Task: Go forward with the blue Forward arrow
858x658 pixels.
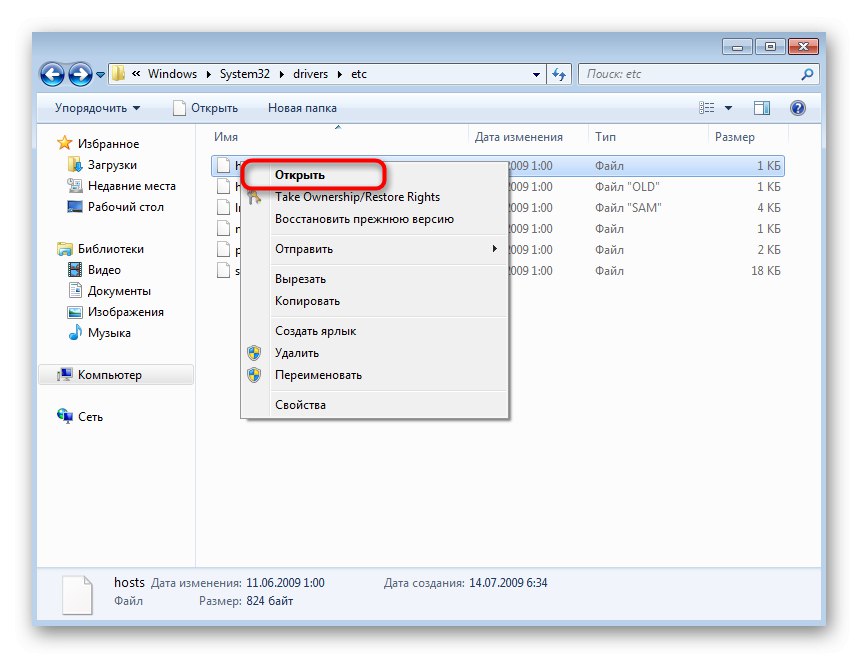Action: click(80, 74)
